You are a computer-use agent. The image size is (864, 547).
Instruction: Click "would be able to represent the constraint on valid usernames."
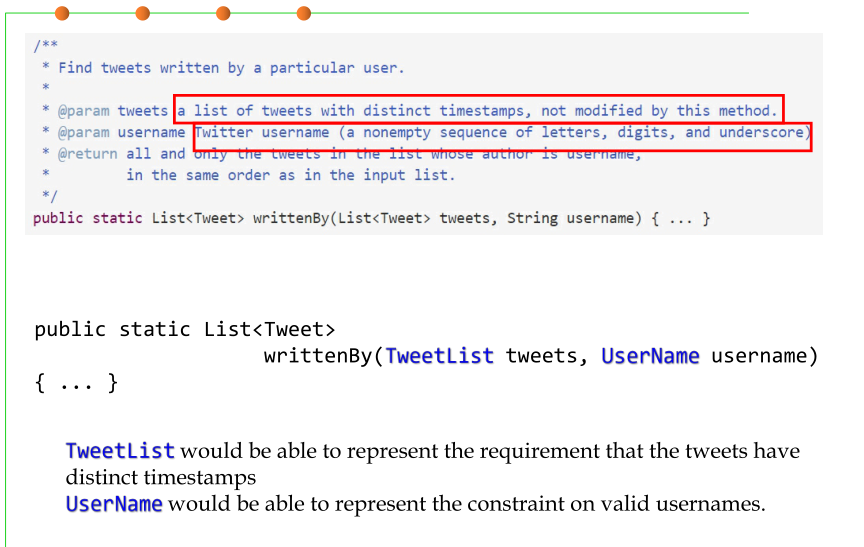(x=467, y=504)
